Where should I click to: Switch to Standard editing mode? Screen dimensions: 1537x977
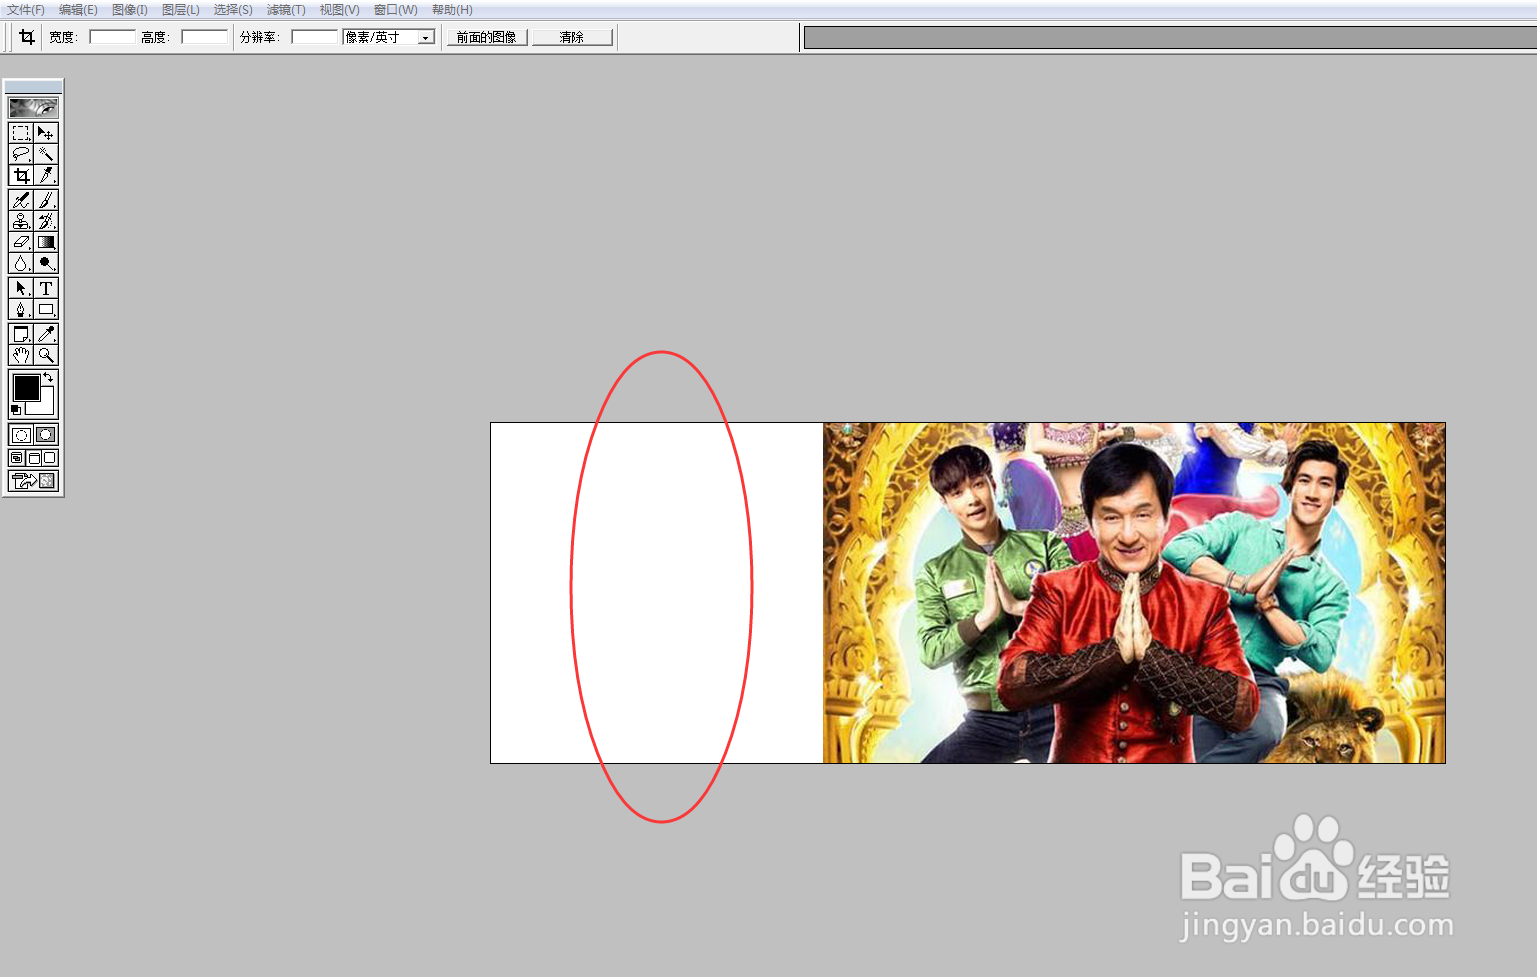tap(21, 435)
